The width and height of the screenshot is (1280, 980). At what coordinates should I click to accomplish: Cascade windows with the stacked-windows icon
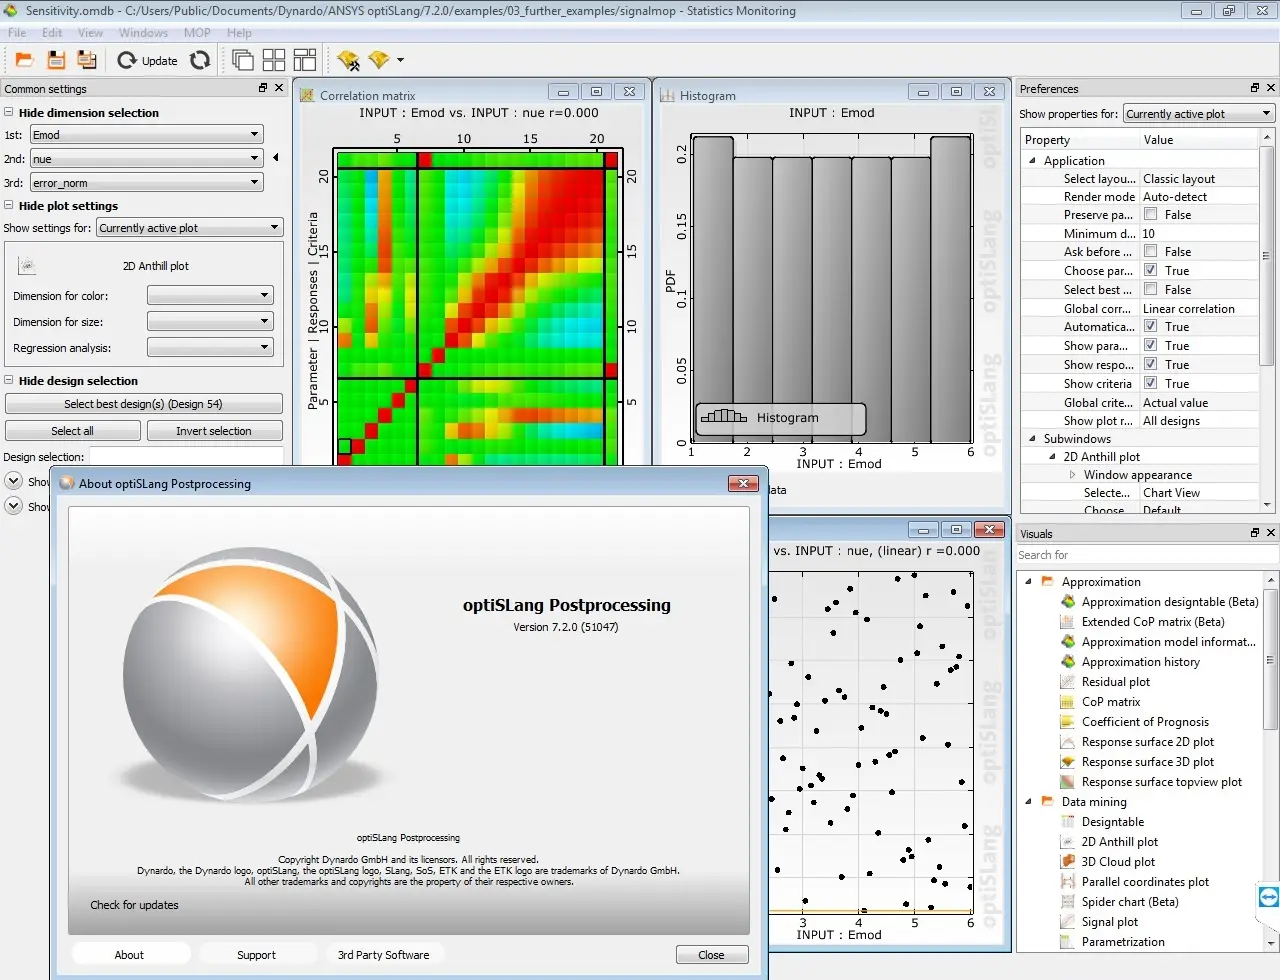(243, 60)
